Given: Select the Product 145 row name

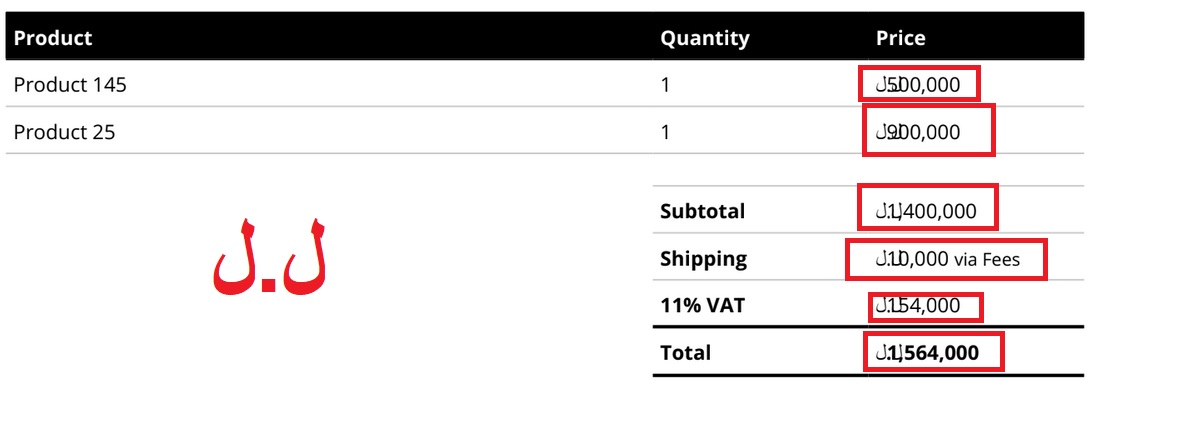Looking at the screenshot, I should point(70,85).
